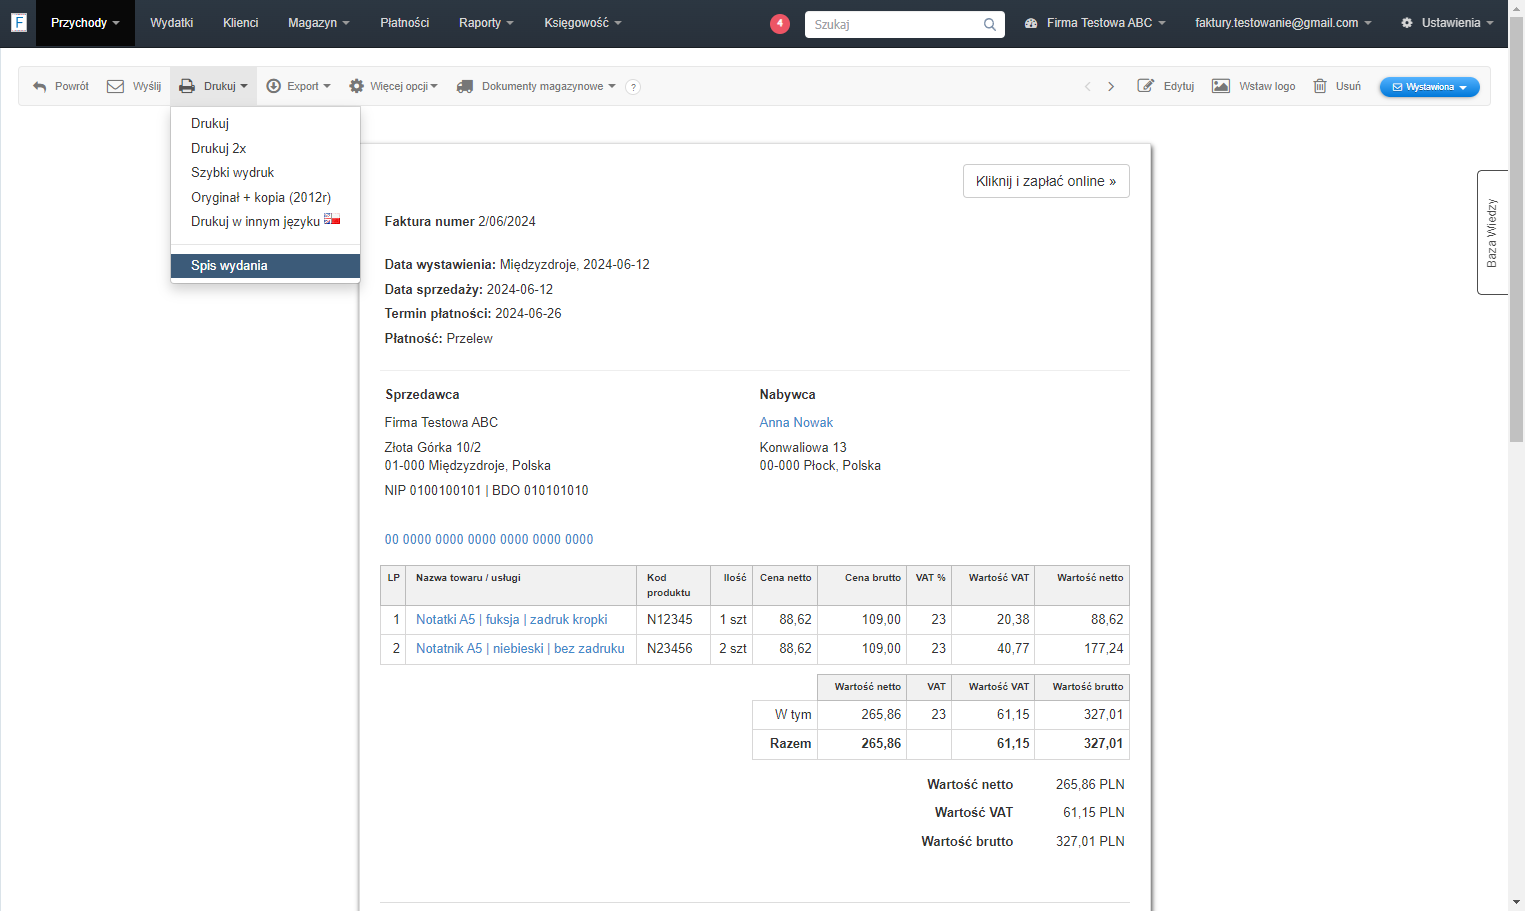The height and width of the screenshot is (911, 1525).
Task: Open the Klienci navigation item
Action: [x=240, y=23]
